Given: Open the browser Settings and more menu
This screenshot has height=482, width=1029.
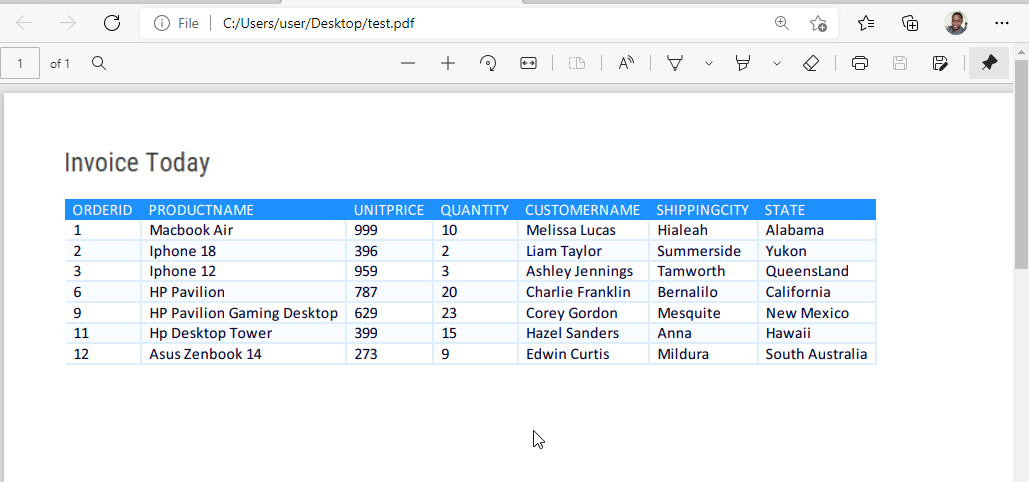Looking at the screenshot, I should [x=1001, y=24].
